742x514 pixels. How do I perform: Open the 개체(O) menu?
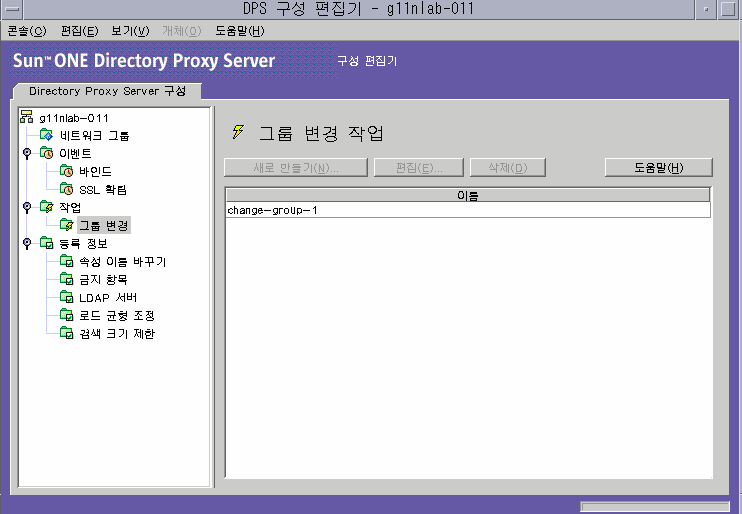click(x=182, y=31)
